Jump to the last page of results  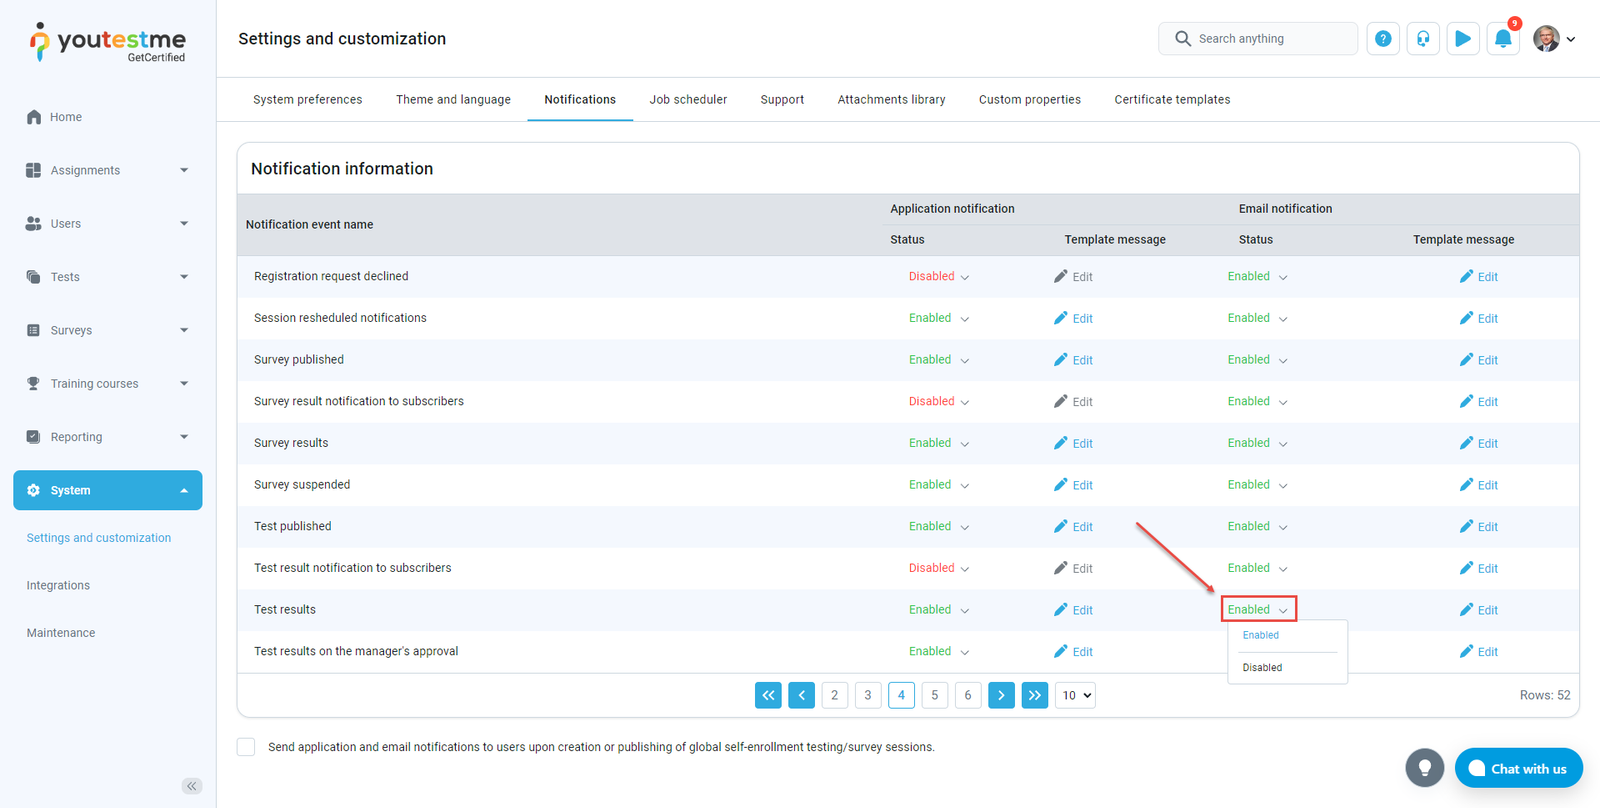pyautogui.click(x=1035, y=695)
